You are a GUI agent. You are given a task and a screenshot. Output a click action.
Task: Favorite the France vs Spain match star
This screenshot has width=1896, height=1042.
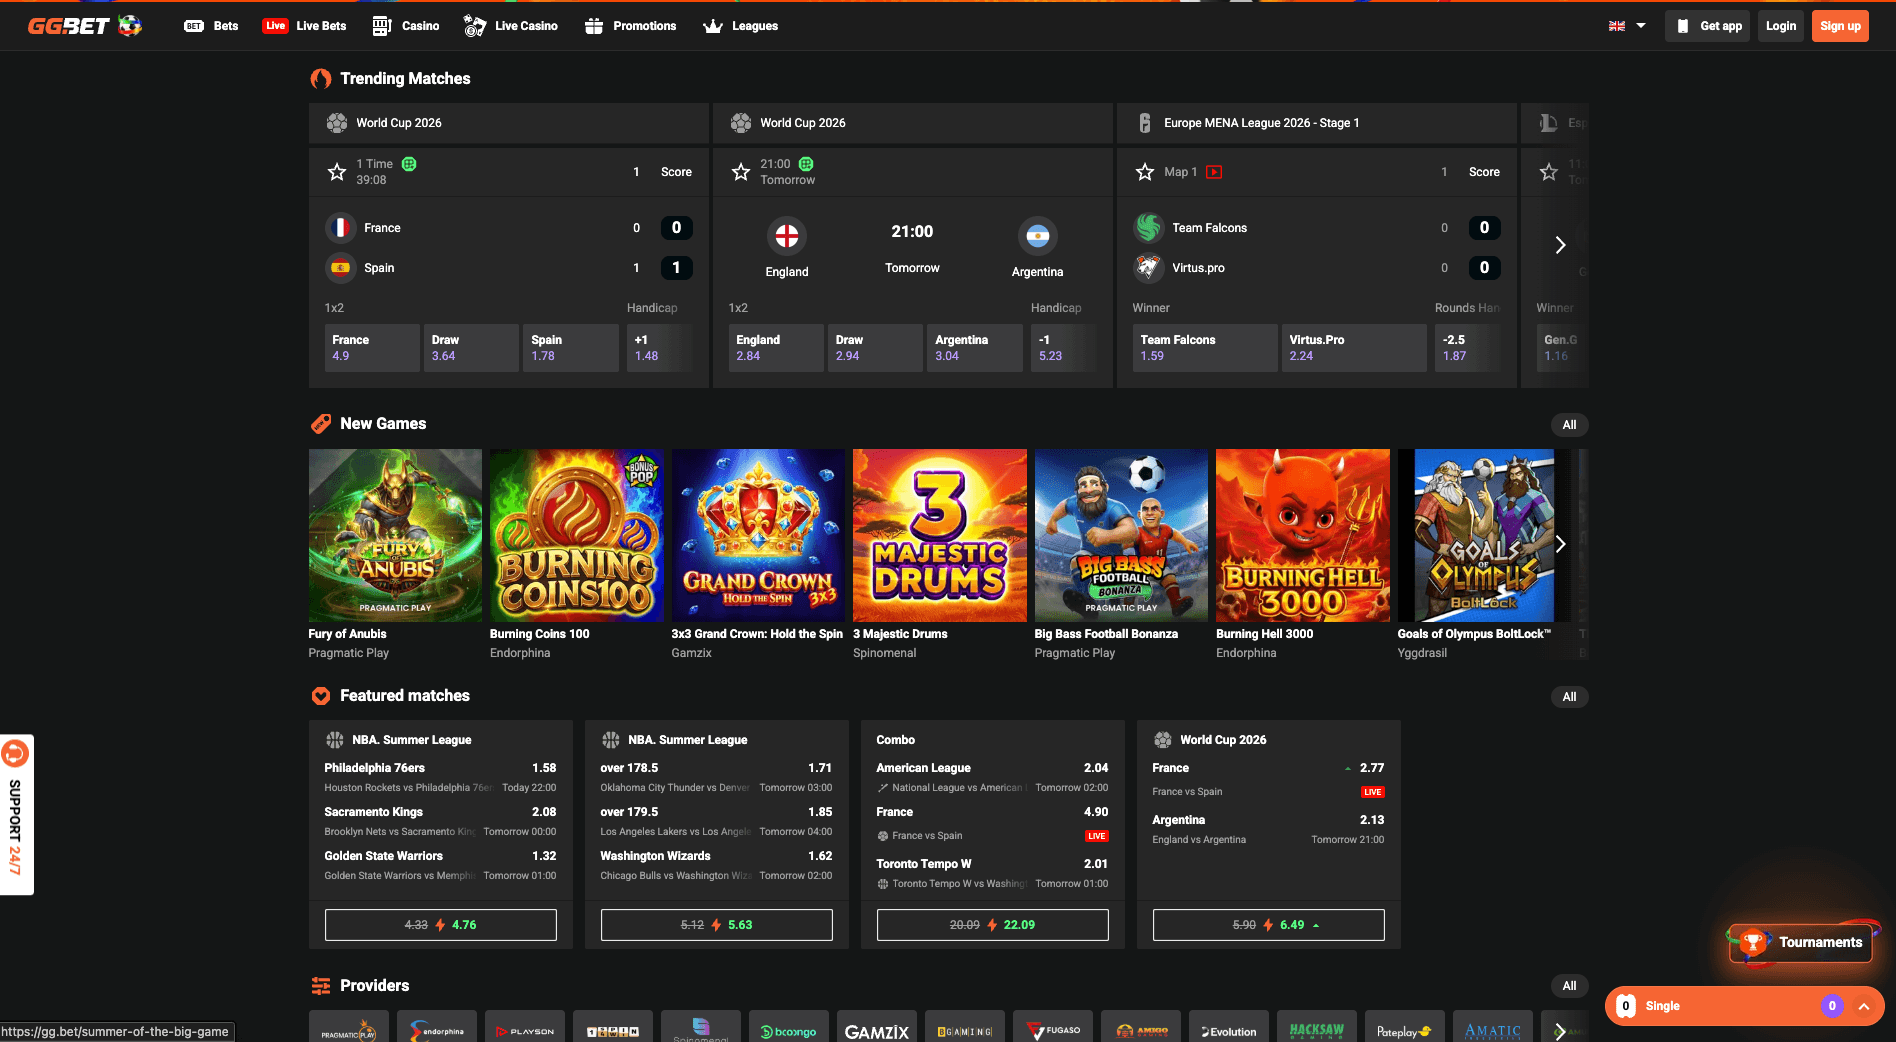point(337,172)
